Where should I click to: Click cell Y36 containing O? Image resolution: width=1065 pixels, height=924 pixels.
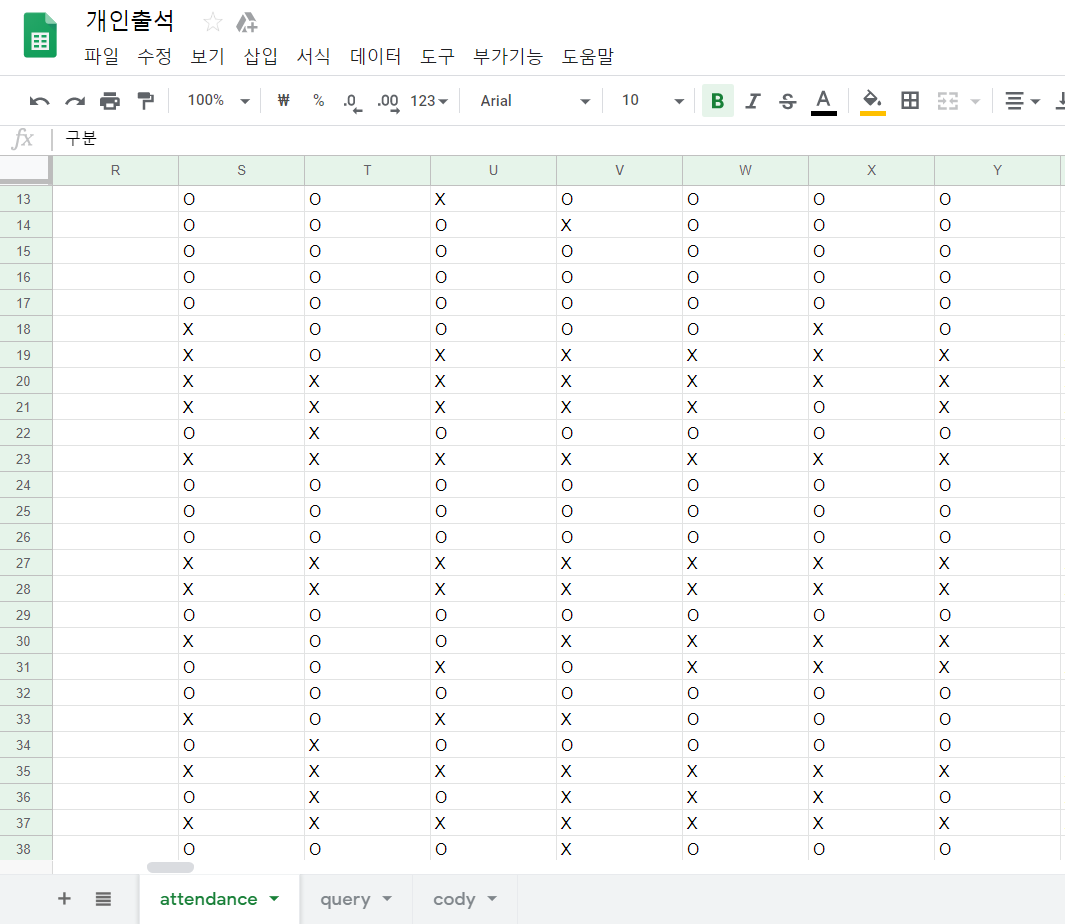pos(997,797)
